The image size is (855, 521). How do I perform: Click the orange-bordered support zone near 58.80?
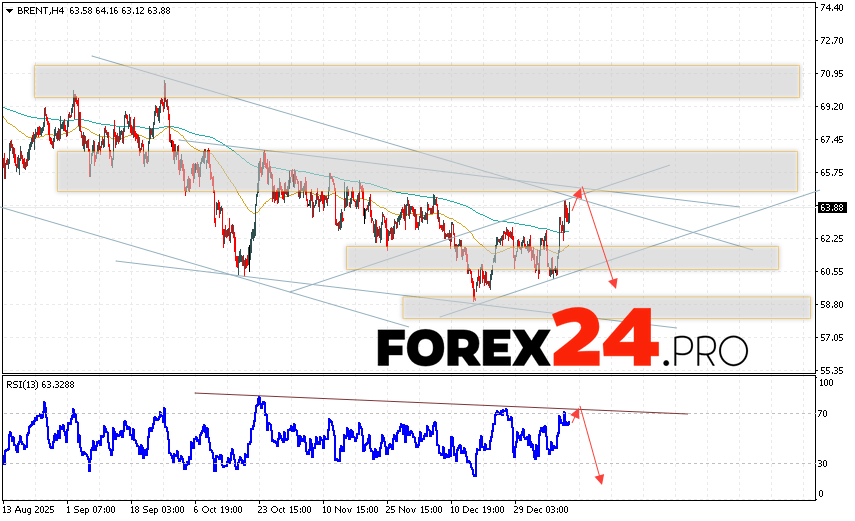tap(605, 307)
